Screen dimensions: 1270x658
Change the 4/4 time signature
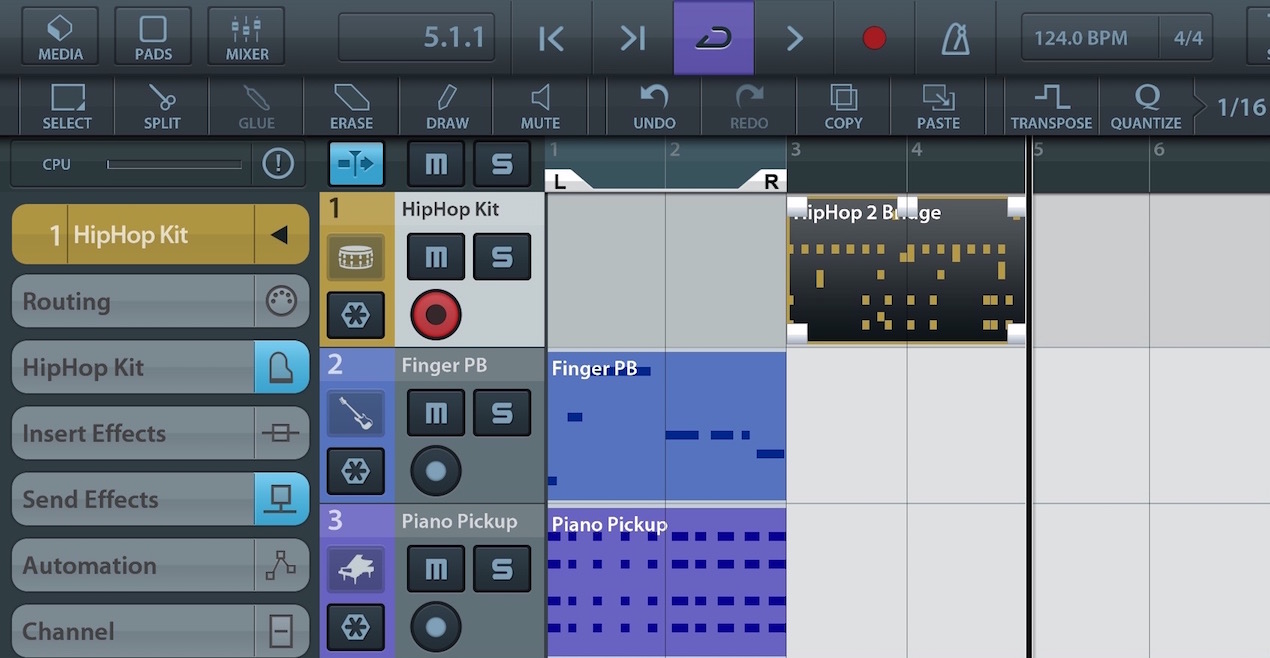coord(1188,38)
